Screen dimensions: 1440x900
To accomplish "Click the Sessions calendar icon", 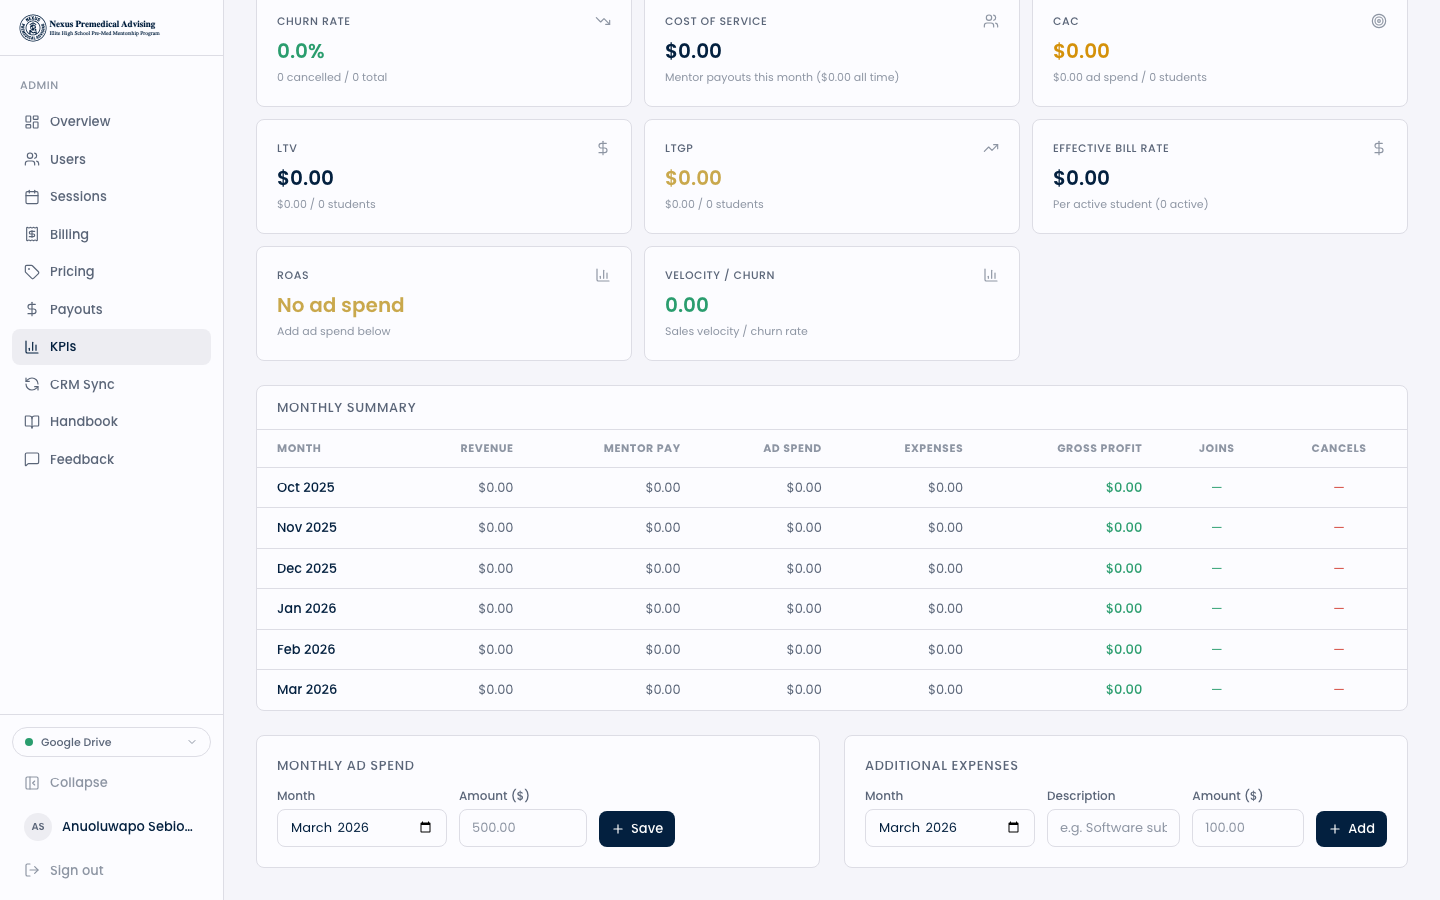I will point(32,197).
